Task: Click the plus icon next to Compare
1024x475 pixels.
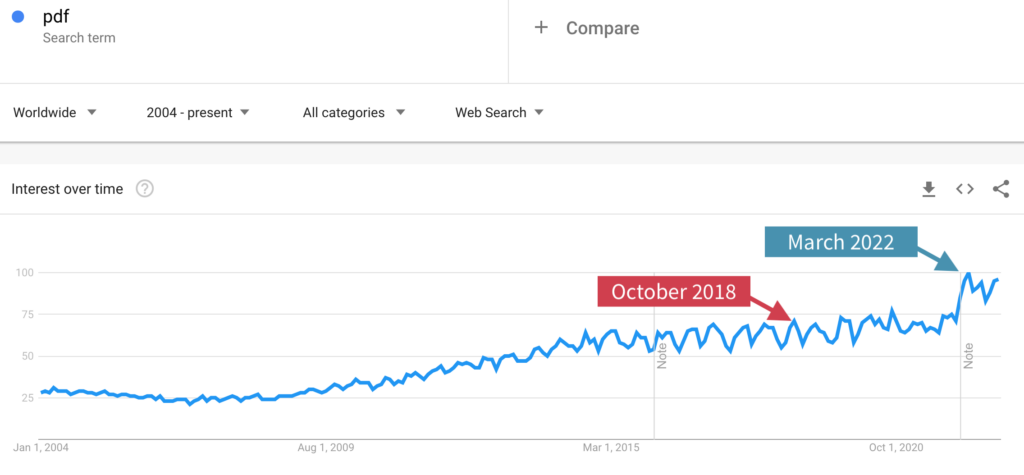Action: (541, 27)
